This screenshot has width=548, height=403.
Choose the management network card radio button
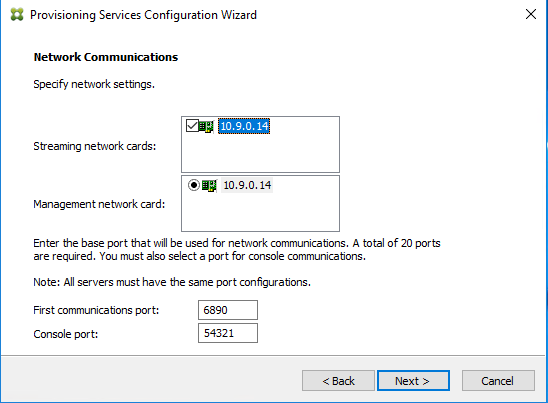pyautogui.click(x=194, y=185)
